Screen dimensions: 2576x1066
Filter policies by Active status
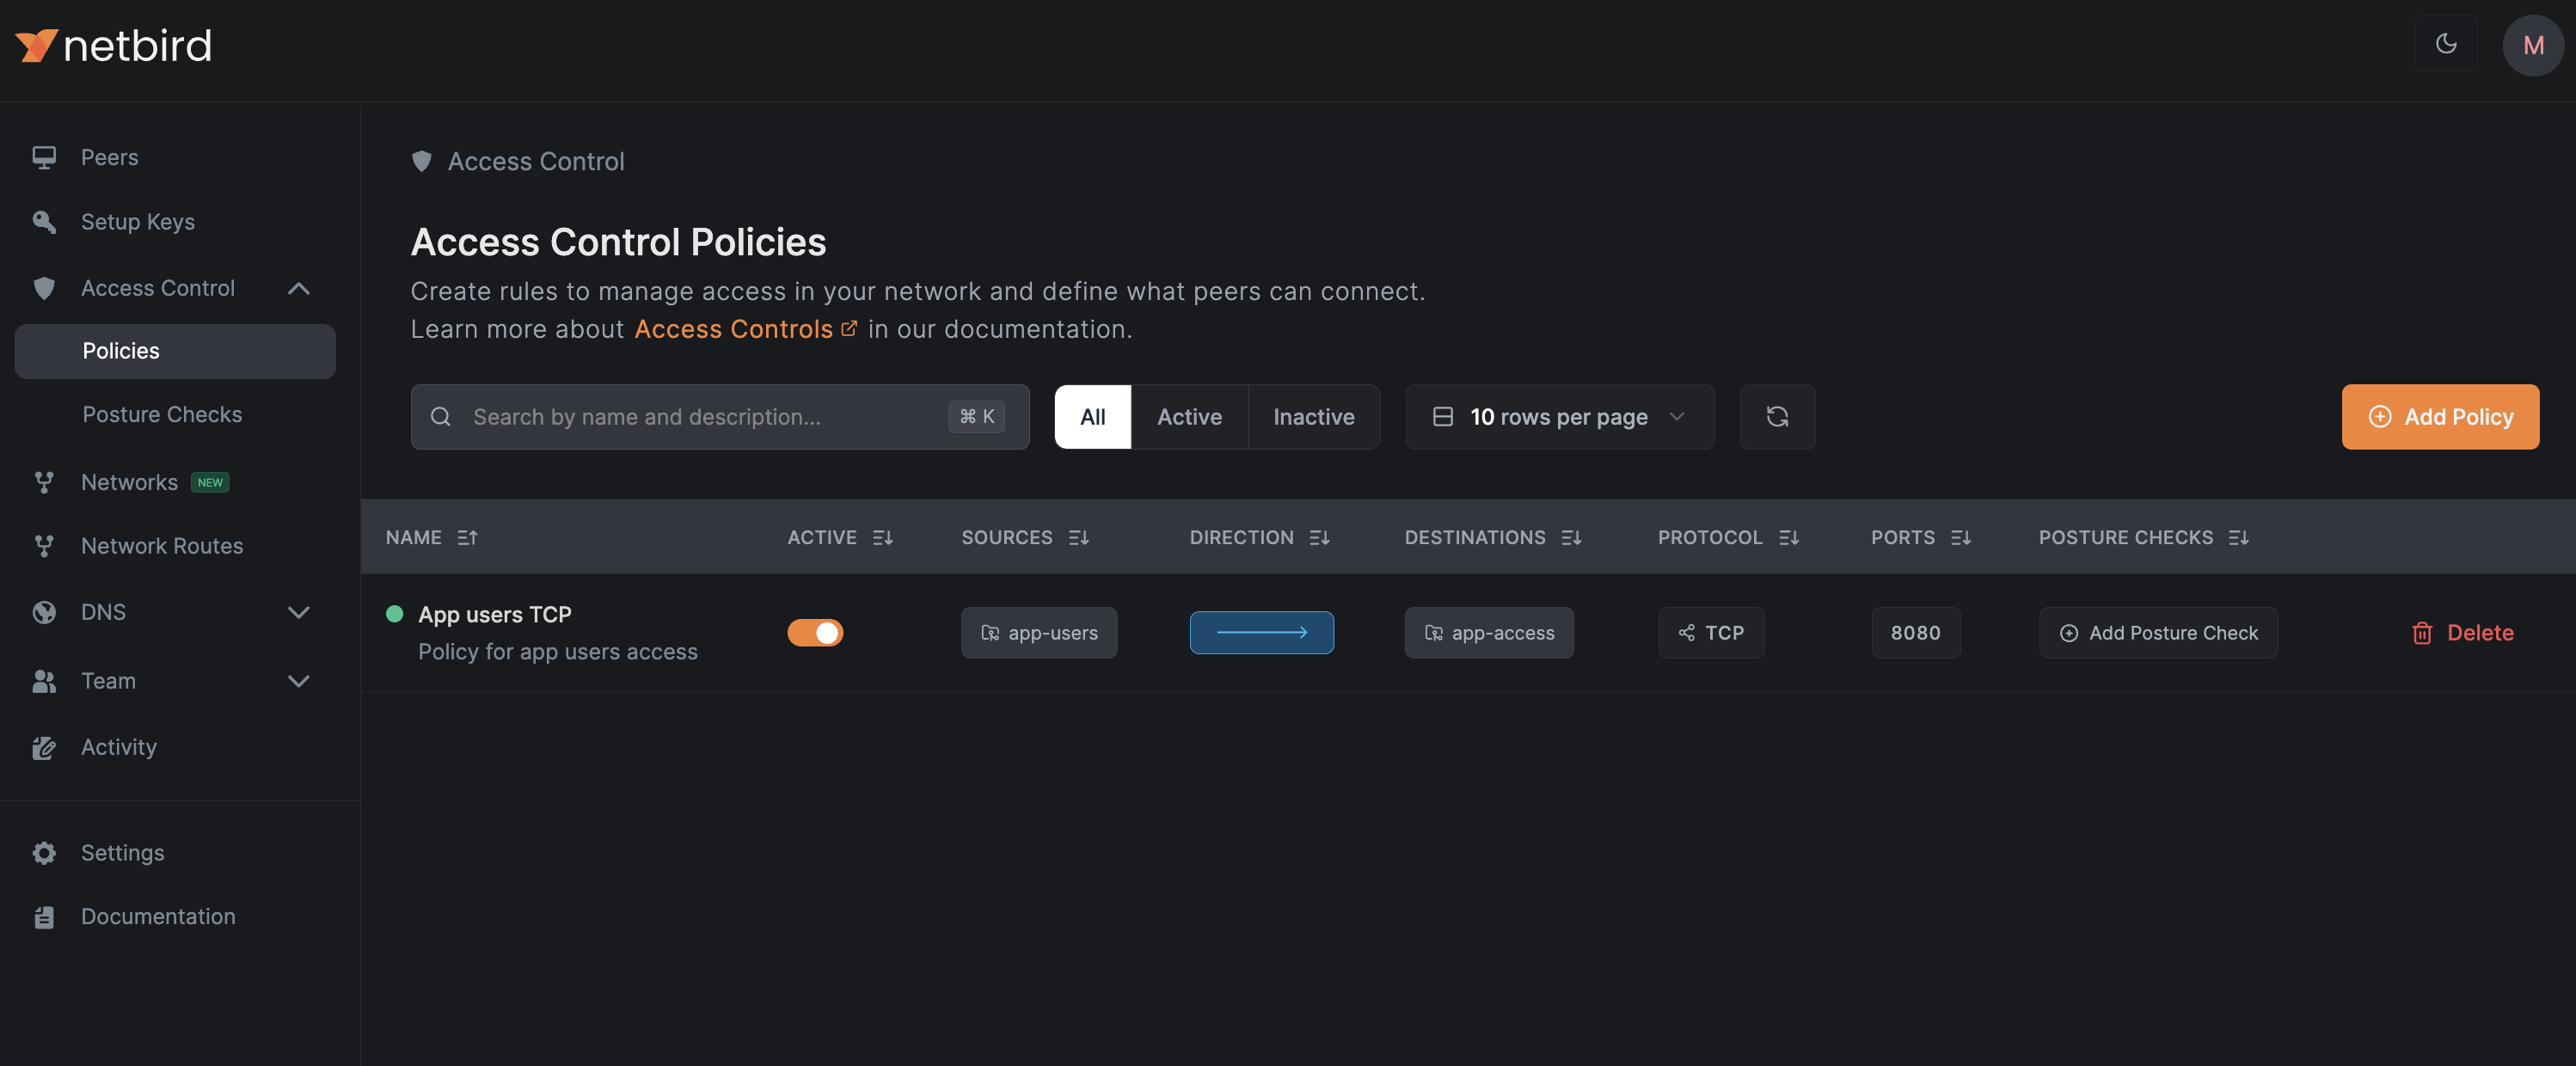pyautogui.click(x=1188, y=417)
